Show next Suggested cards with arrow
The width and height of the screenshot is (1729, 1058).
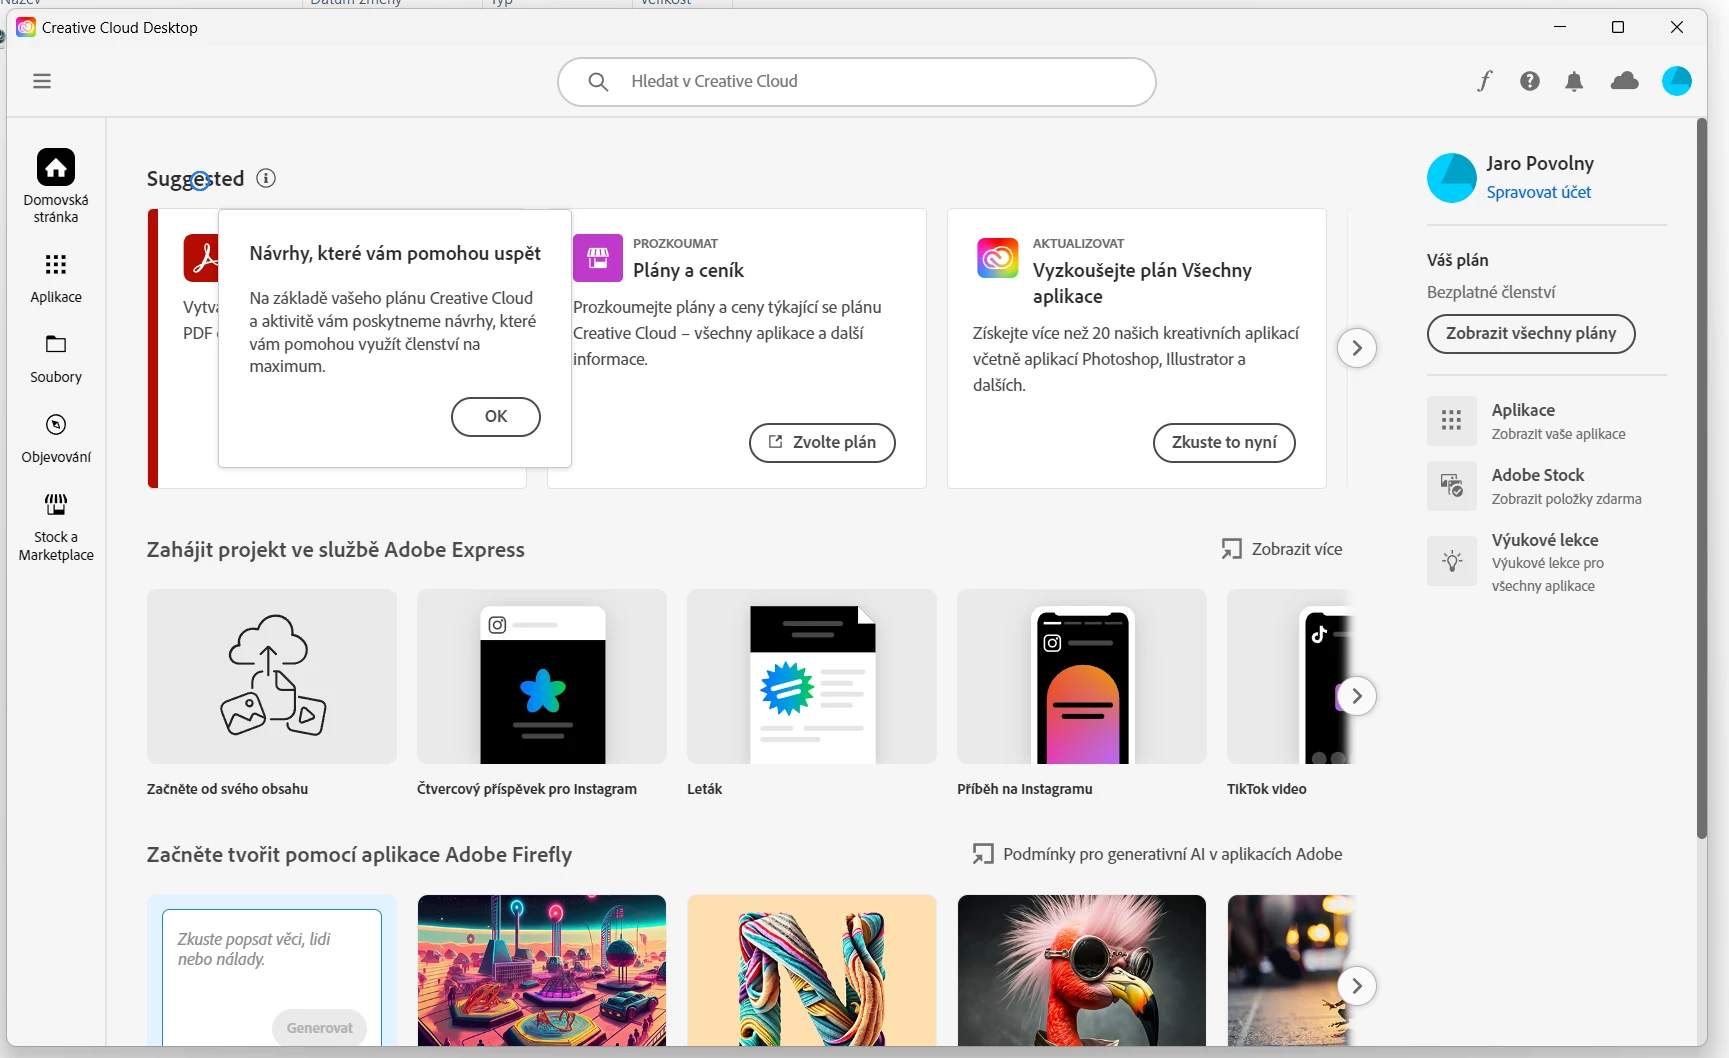tap(1357, 348)
